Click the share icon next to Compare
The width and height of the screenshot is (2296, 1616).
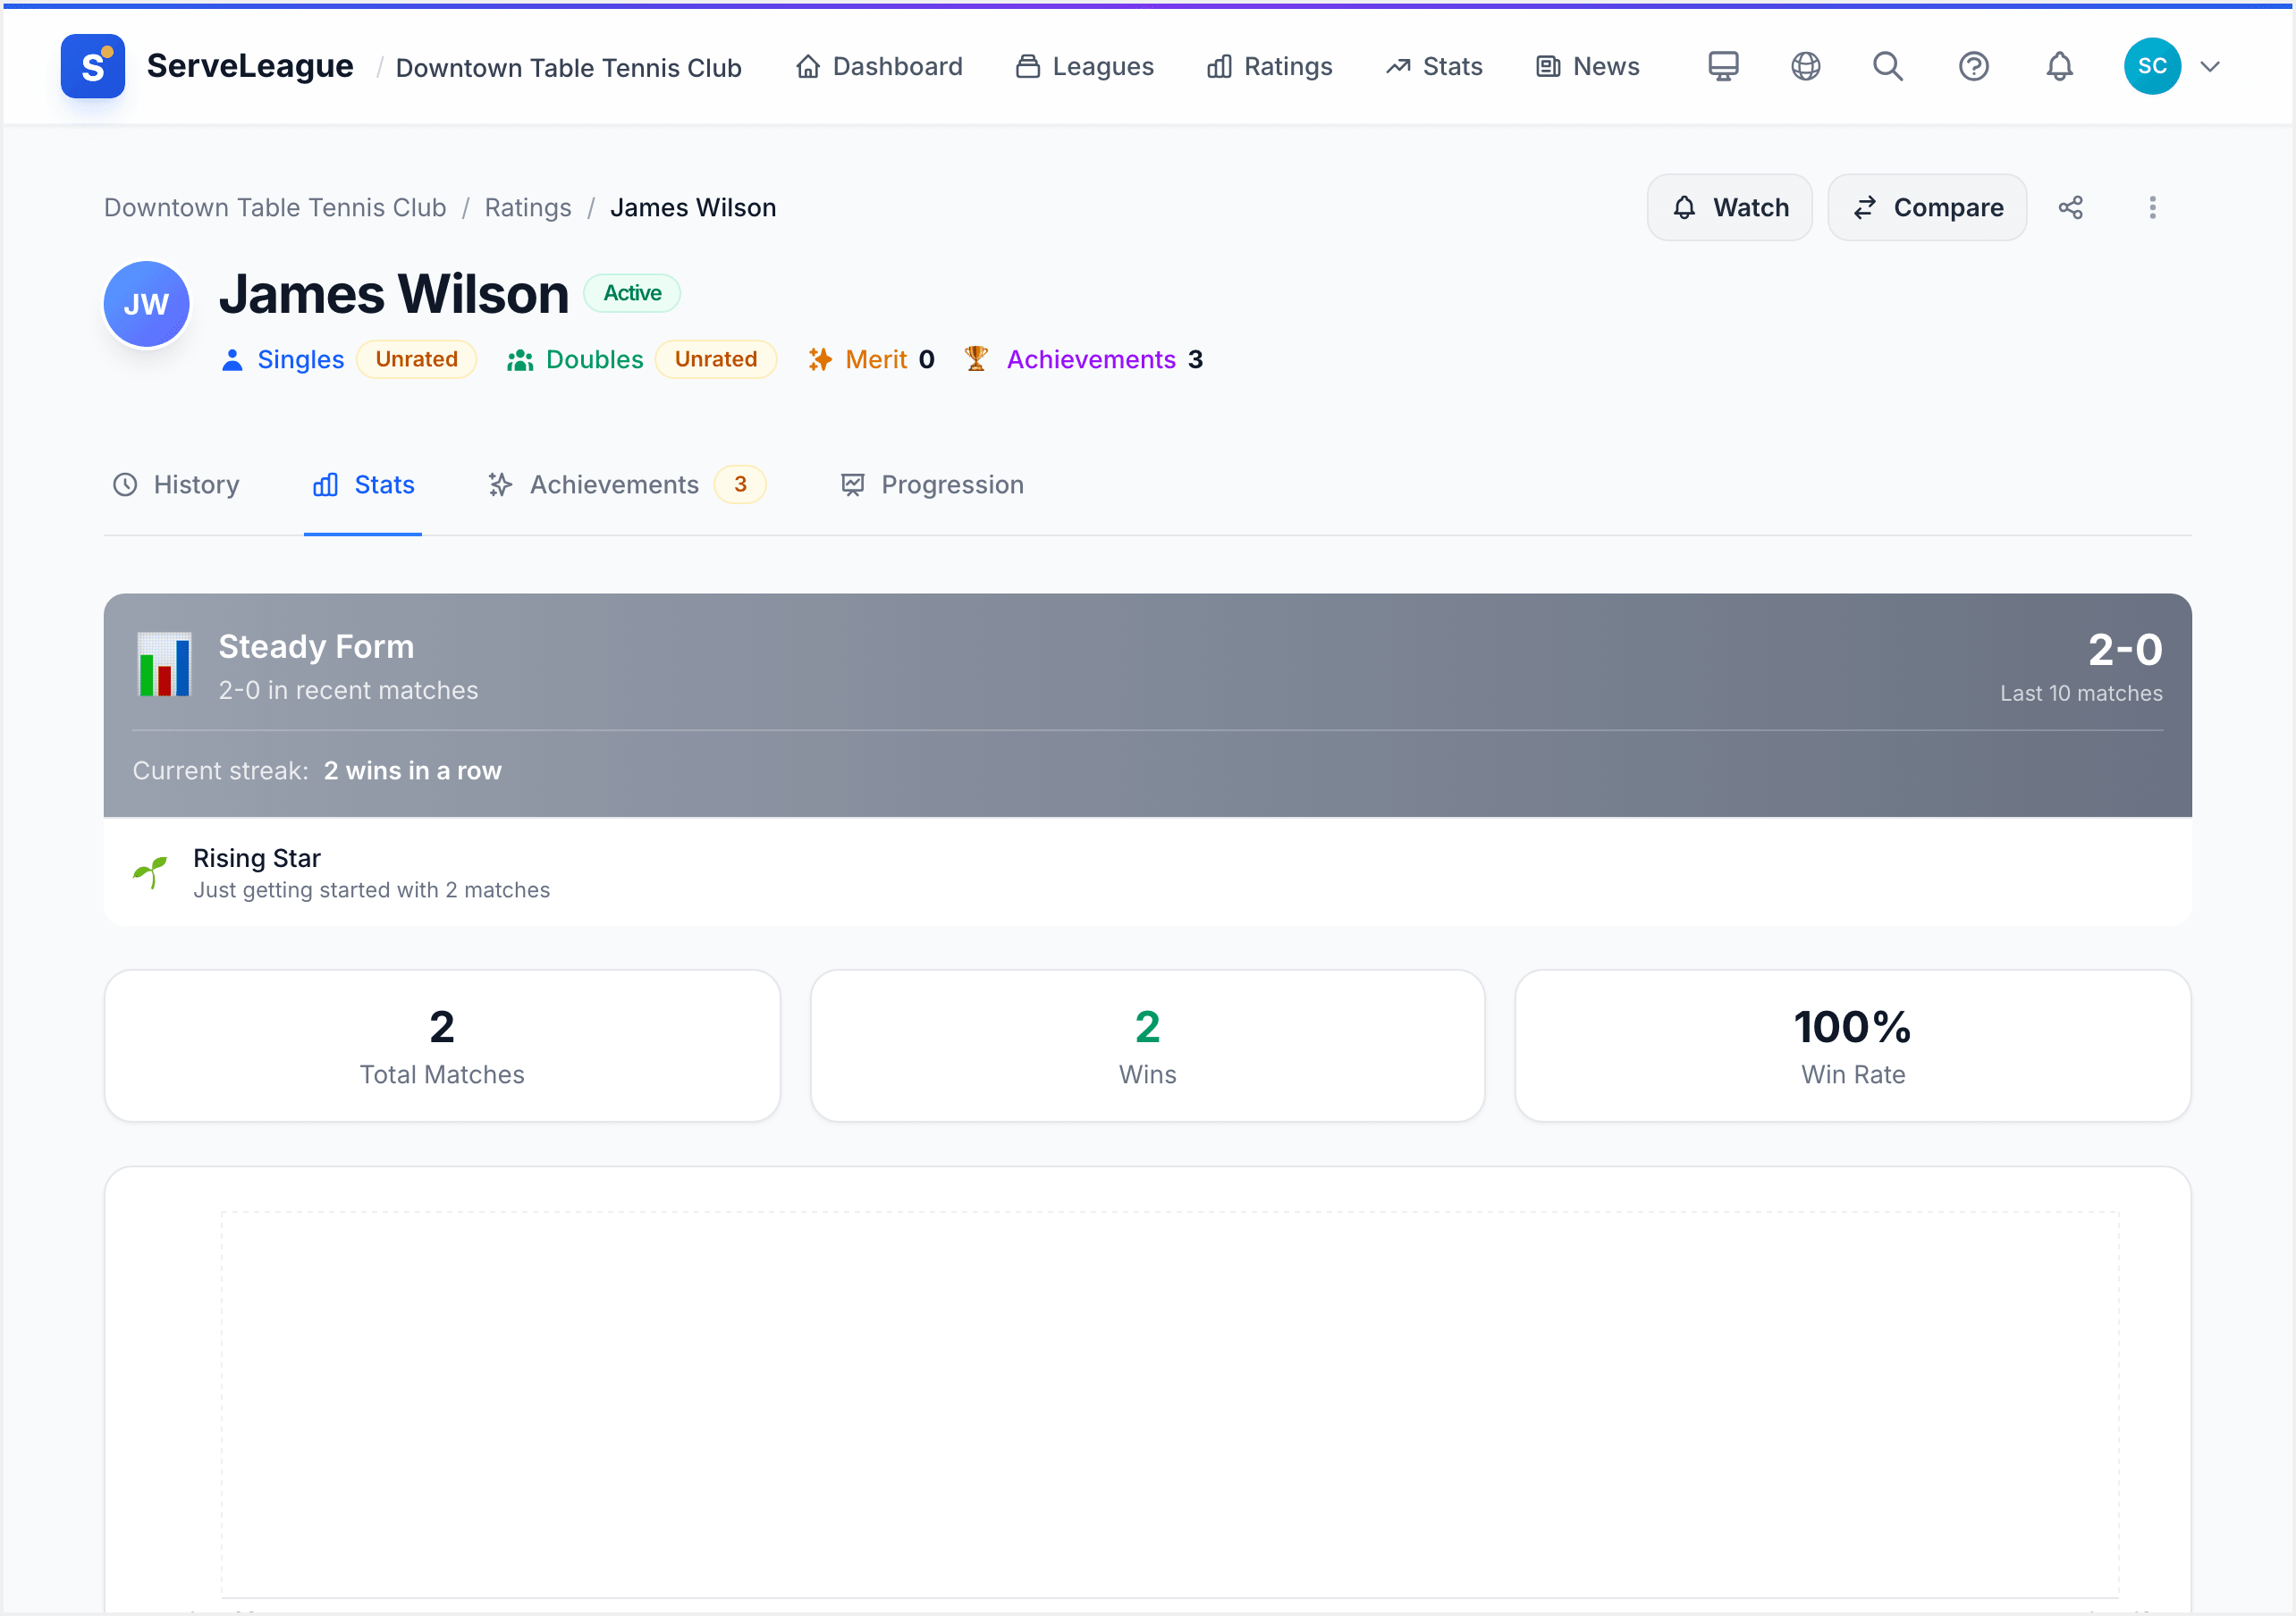point(2070,207)
